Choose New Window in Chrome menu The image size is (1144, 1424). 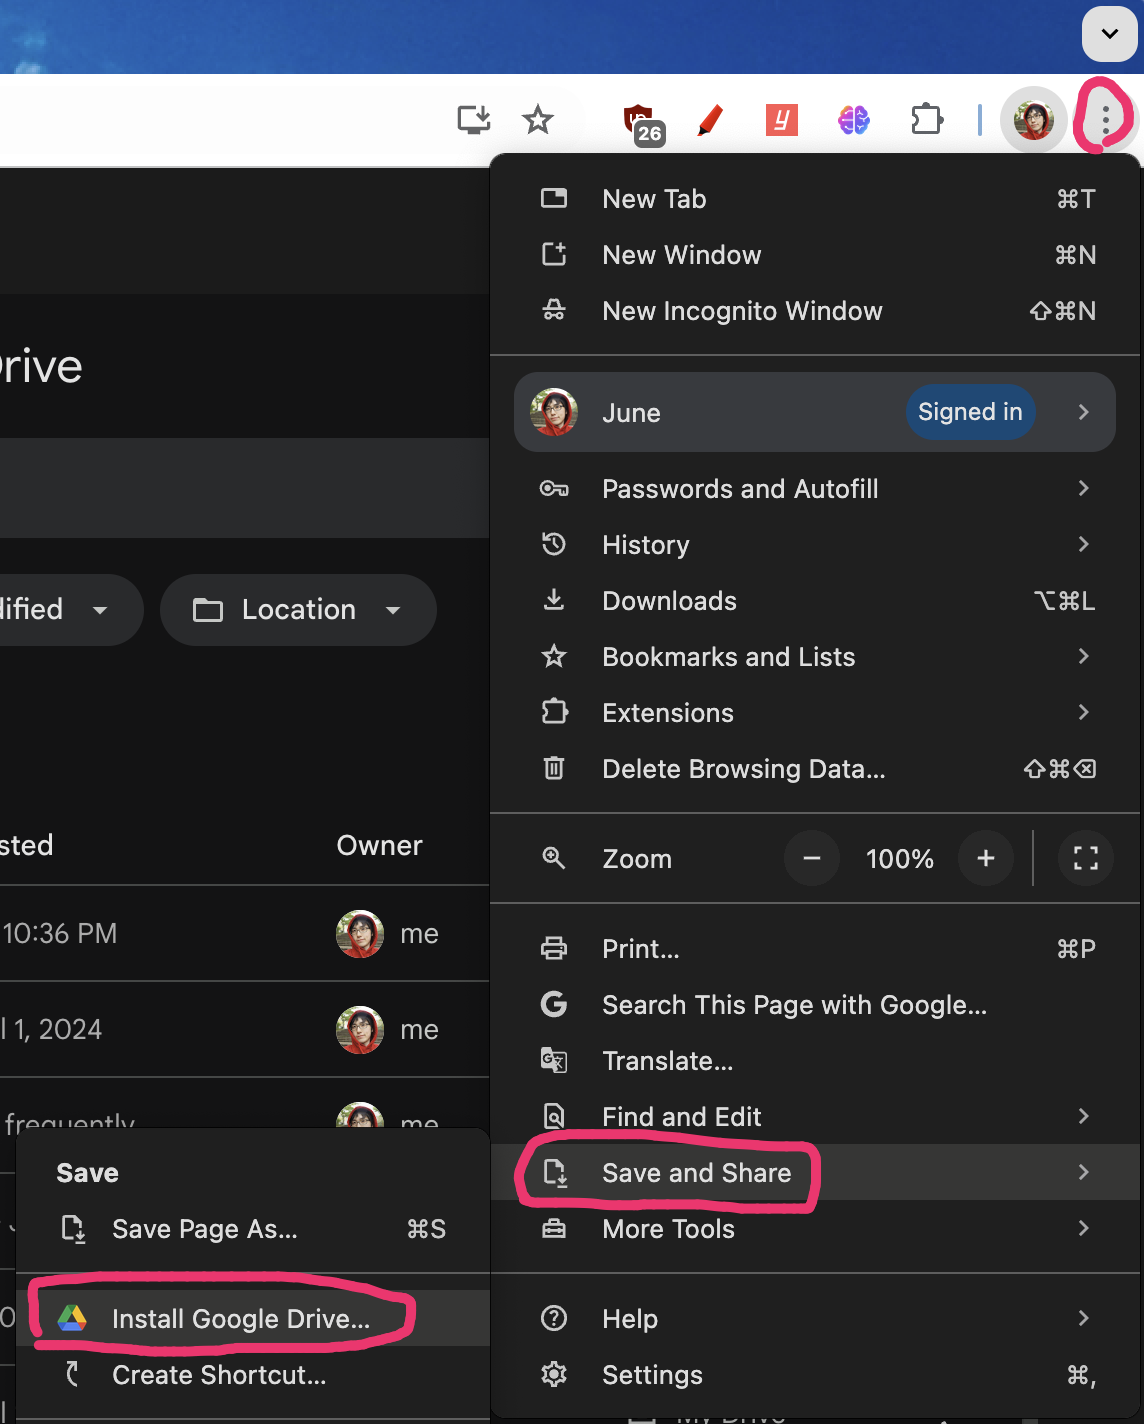(x=815, y=255)
